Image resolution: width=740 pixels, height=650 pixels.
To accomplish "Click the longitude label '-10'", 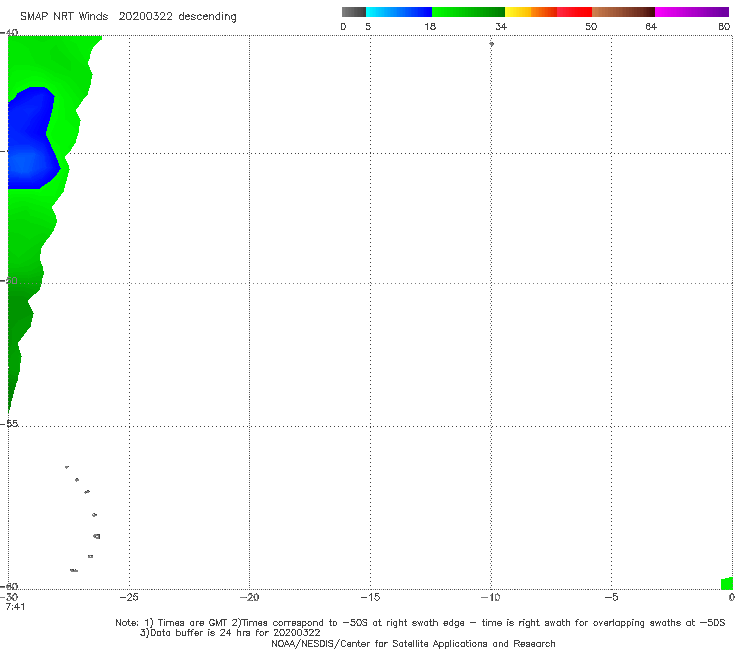I will coord(490,597).
